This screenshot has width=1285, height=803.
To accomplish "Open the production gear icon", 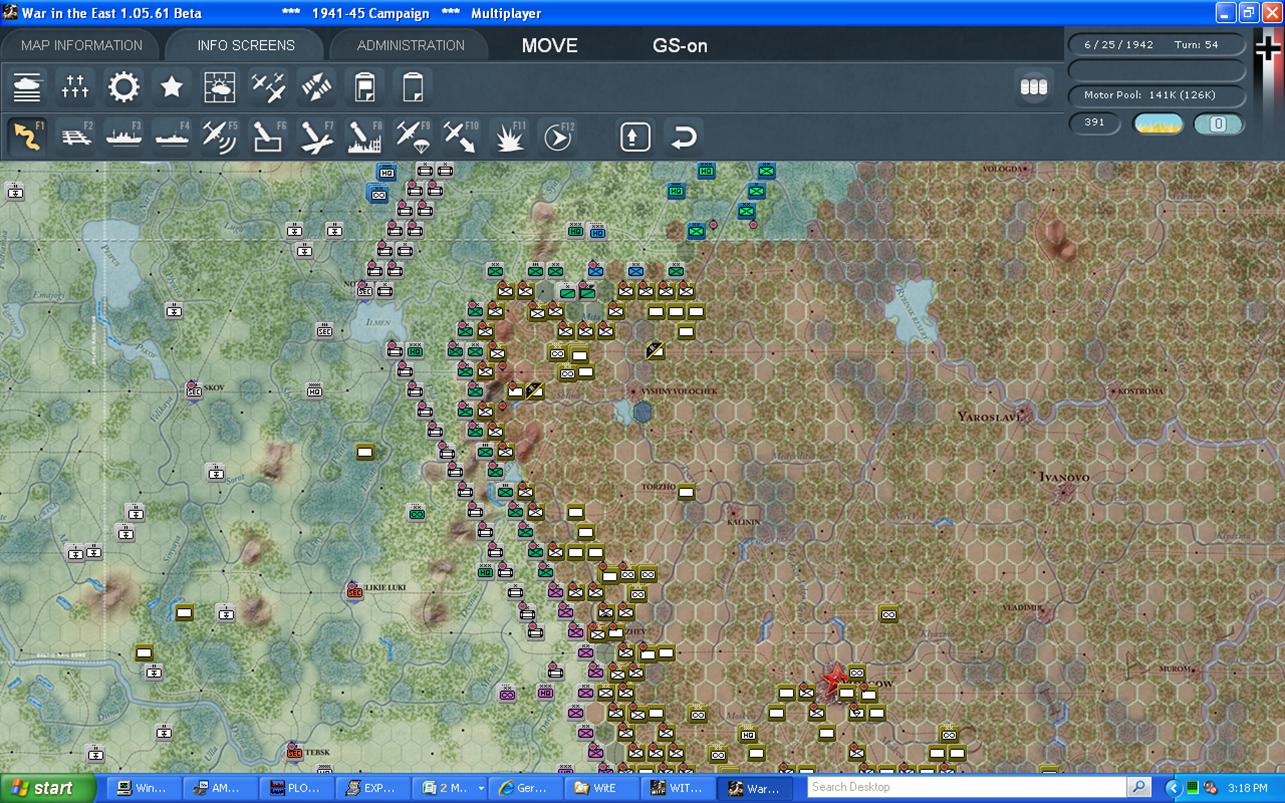I will click(x=123, y=87).
